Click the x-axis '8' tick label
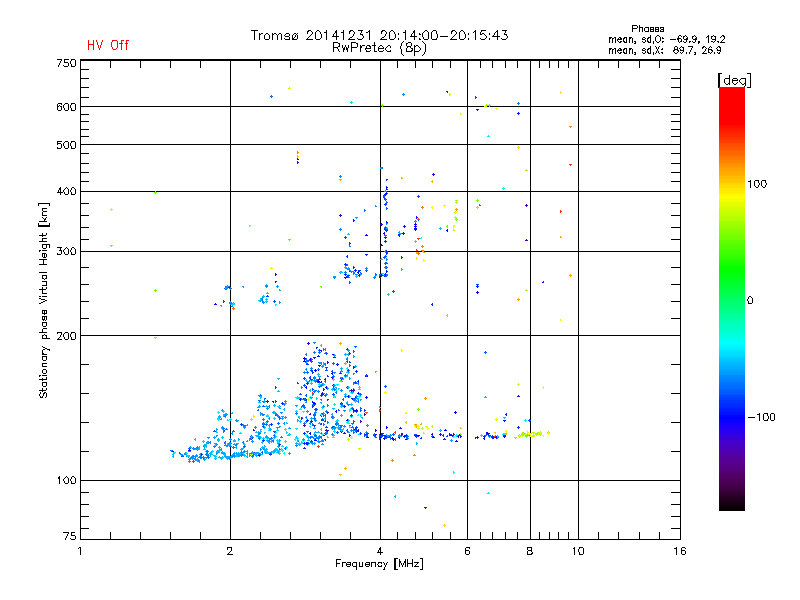 (x=530, y=551)
